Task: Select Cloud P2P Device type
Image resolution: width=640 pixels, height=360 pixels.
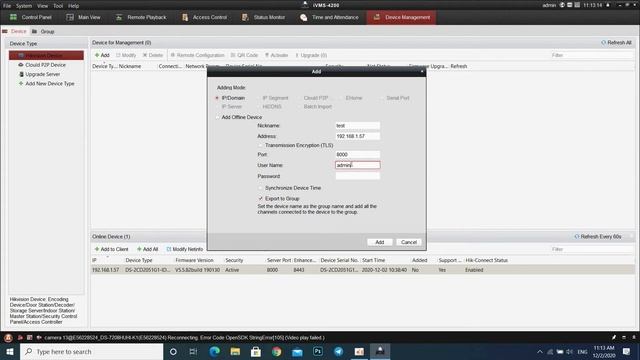Action: pyautogui.click(x=45, y=65)
